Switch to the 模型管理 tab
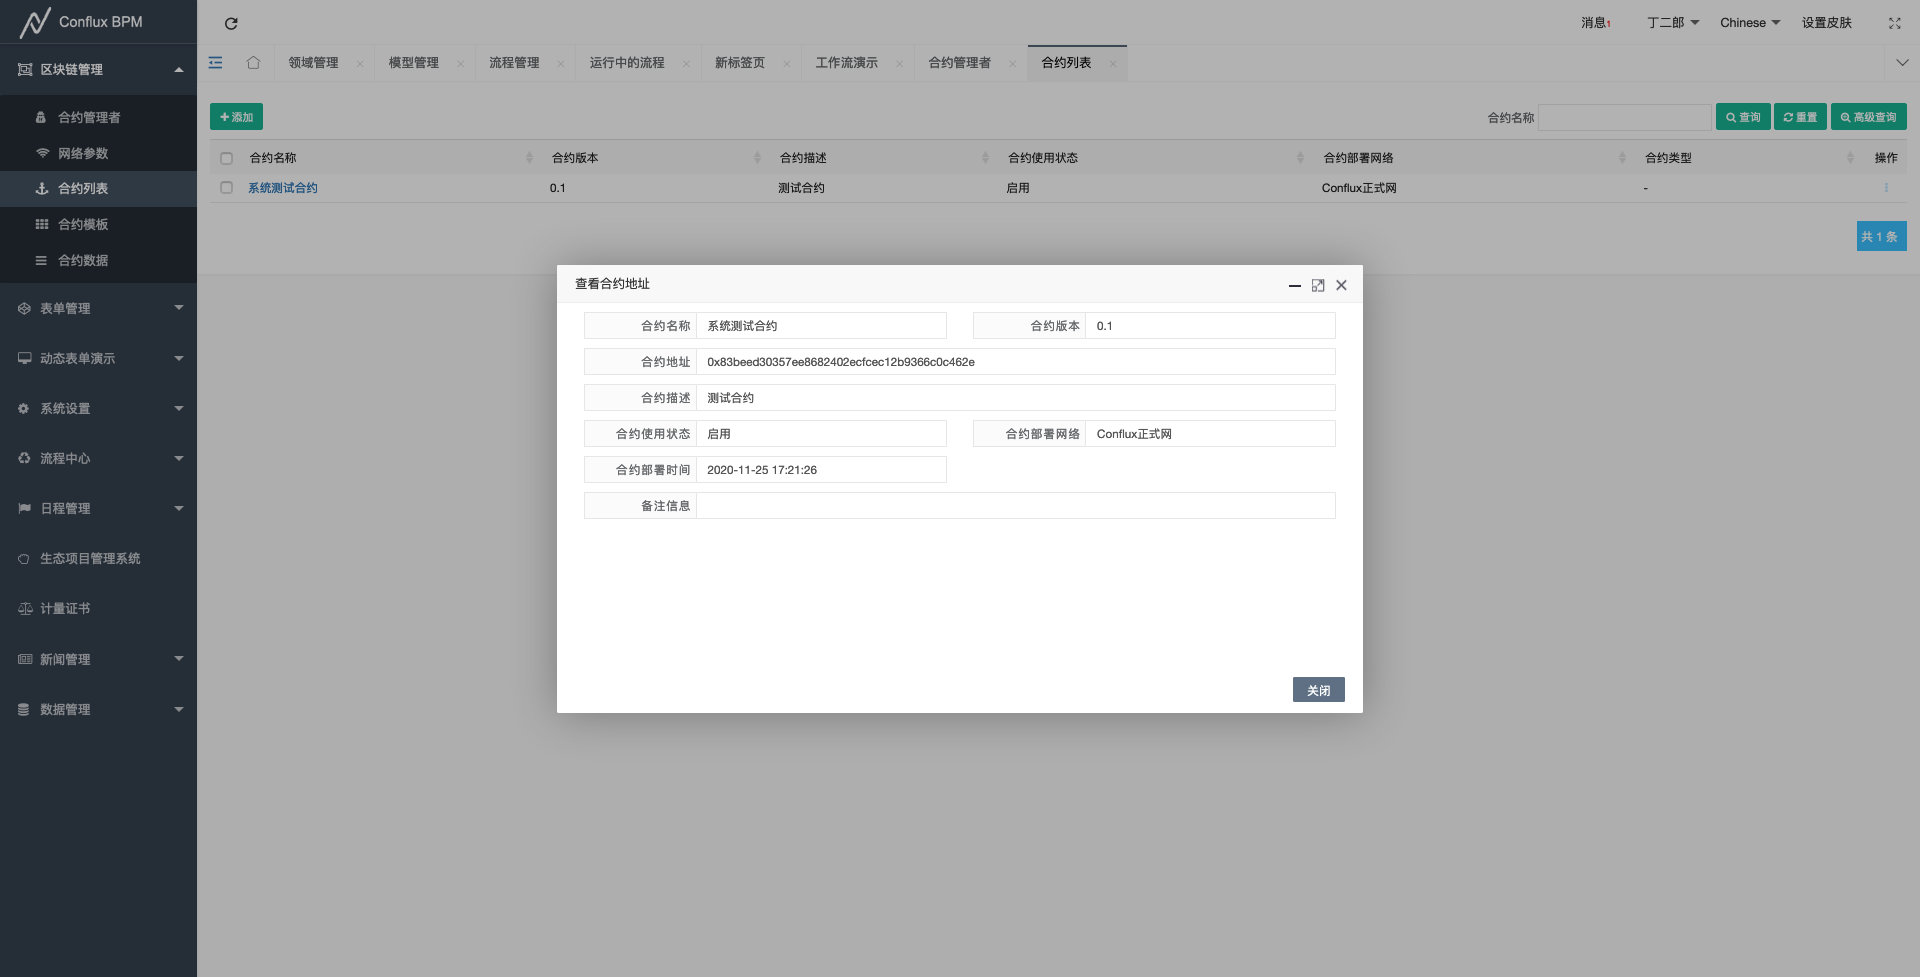The height and width of the screenshot is (977, 1920). (413, 63)
